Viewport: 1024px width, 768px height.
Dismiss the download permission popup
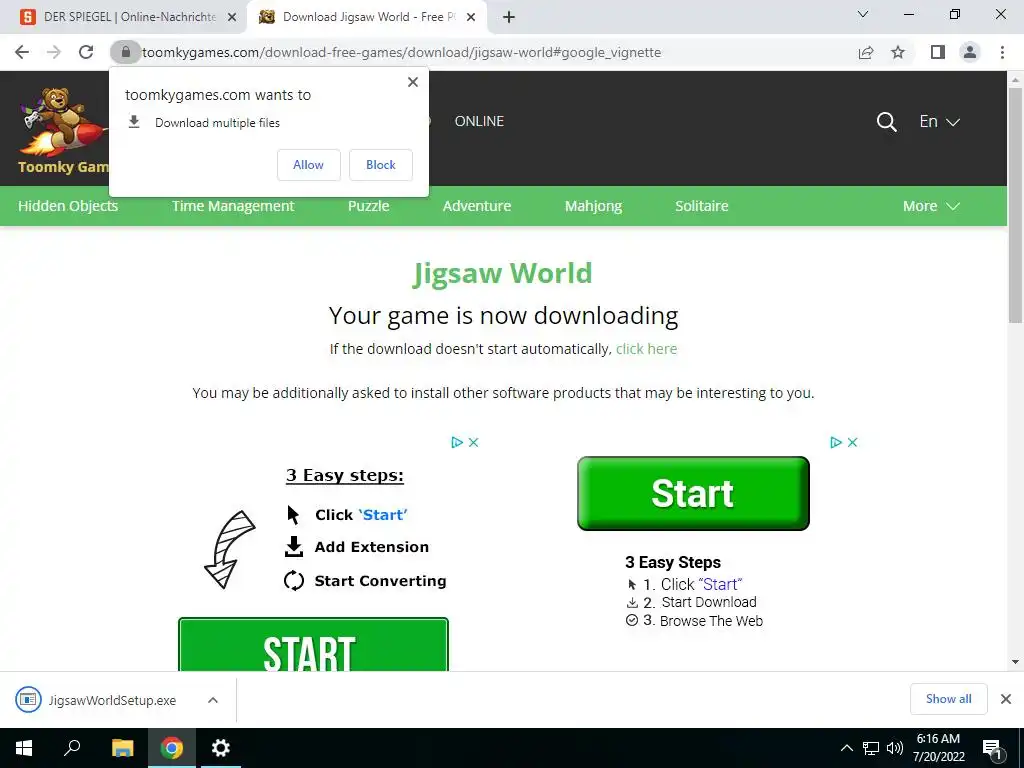tap(413, 82)
